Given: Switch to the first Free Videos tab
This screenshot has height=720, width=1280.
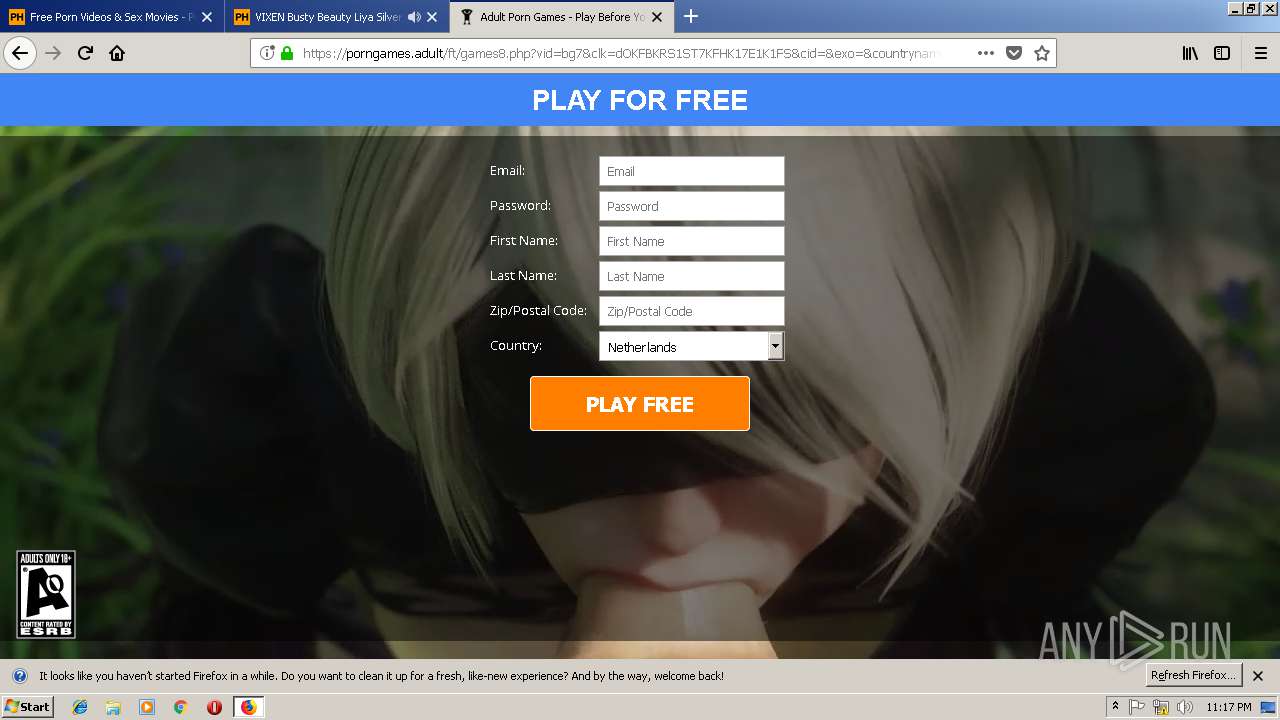Looking at the screenshot, I should click(112, 17).
